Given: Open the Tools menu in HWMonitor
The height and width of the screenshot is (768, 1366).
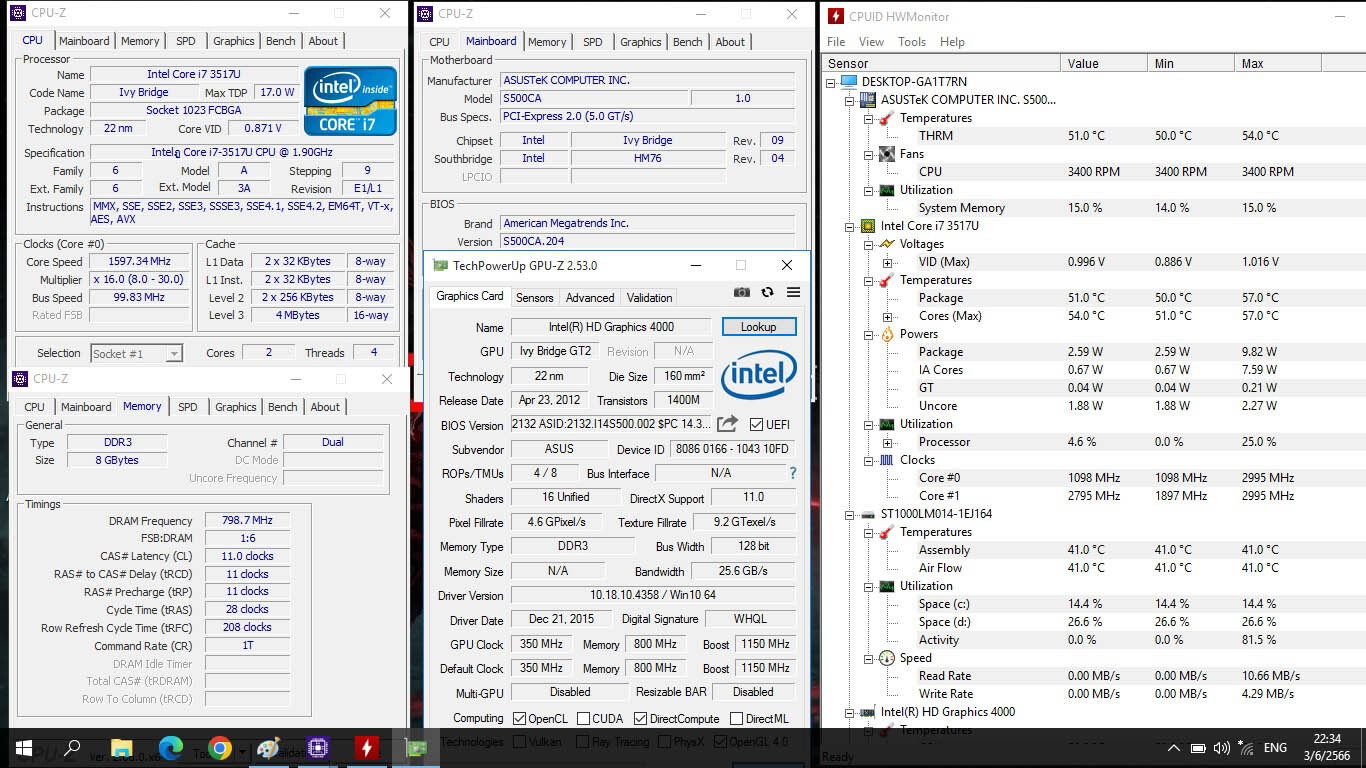Looking at the screenshot, I should click(912, 42).
